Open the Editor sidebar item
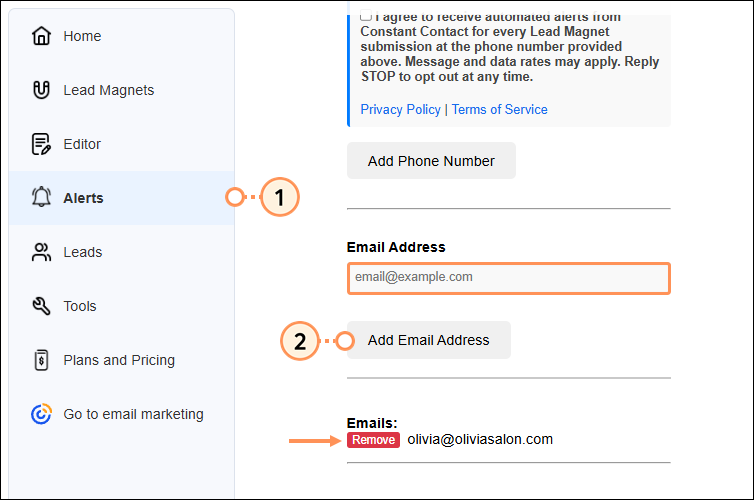The image size is (754, 500). click(82, 144)
